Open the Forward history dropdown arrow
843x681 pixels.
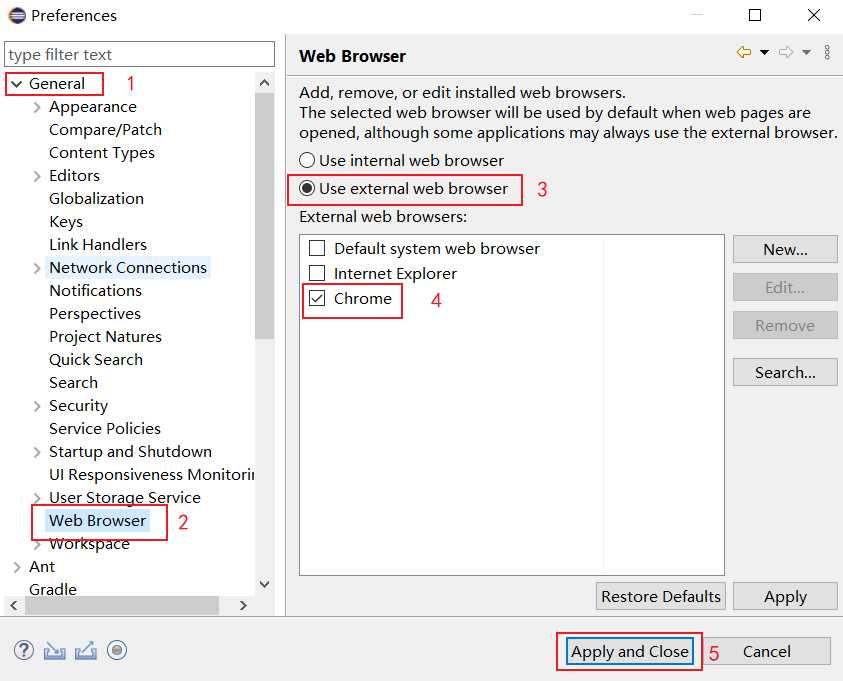point(806,52)
